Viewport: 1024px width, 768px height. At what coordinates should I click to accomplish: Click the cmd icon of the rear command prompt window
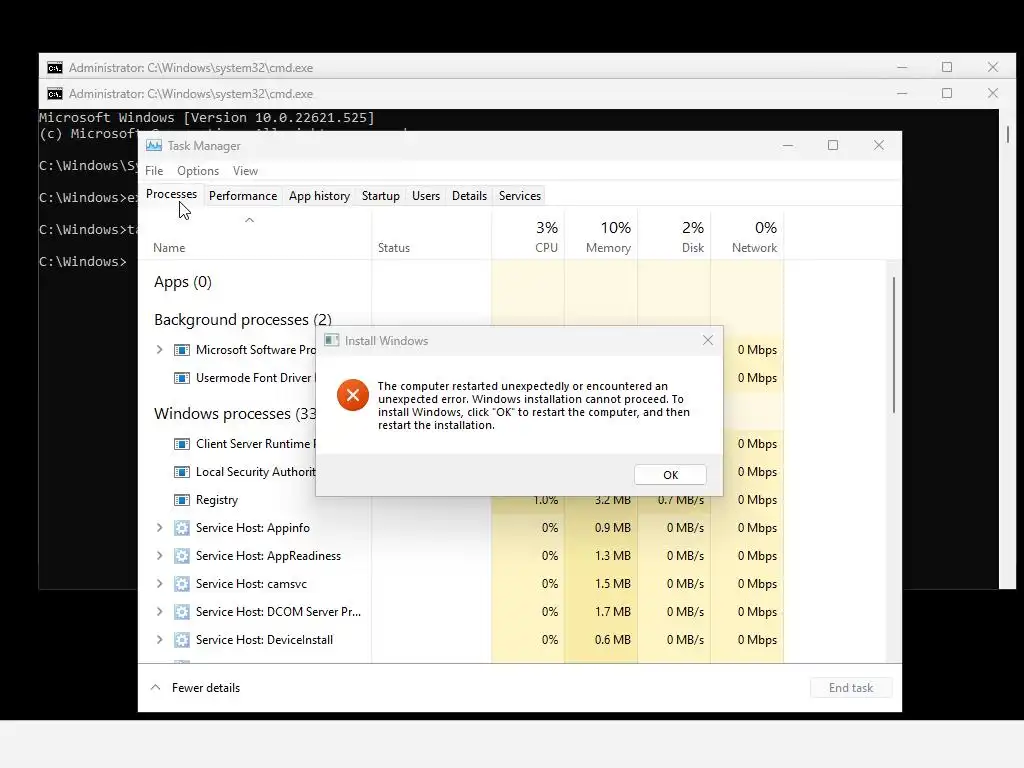pos(55,68)
